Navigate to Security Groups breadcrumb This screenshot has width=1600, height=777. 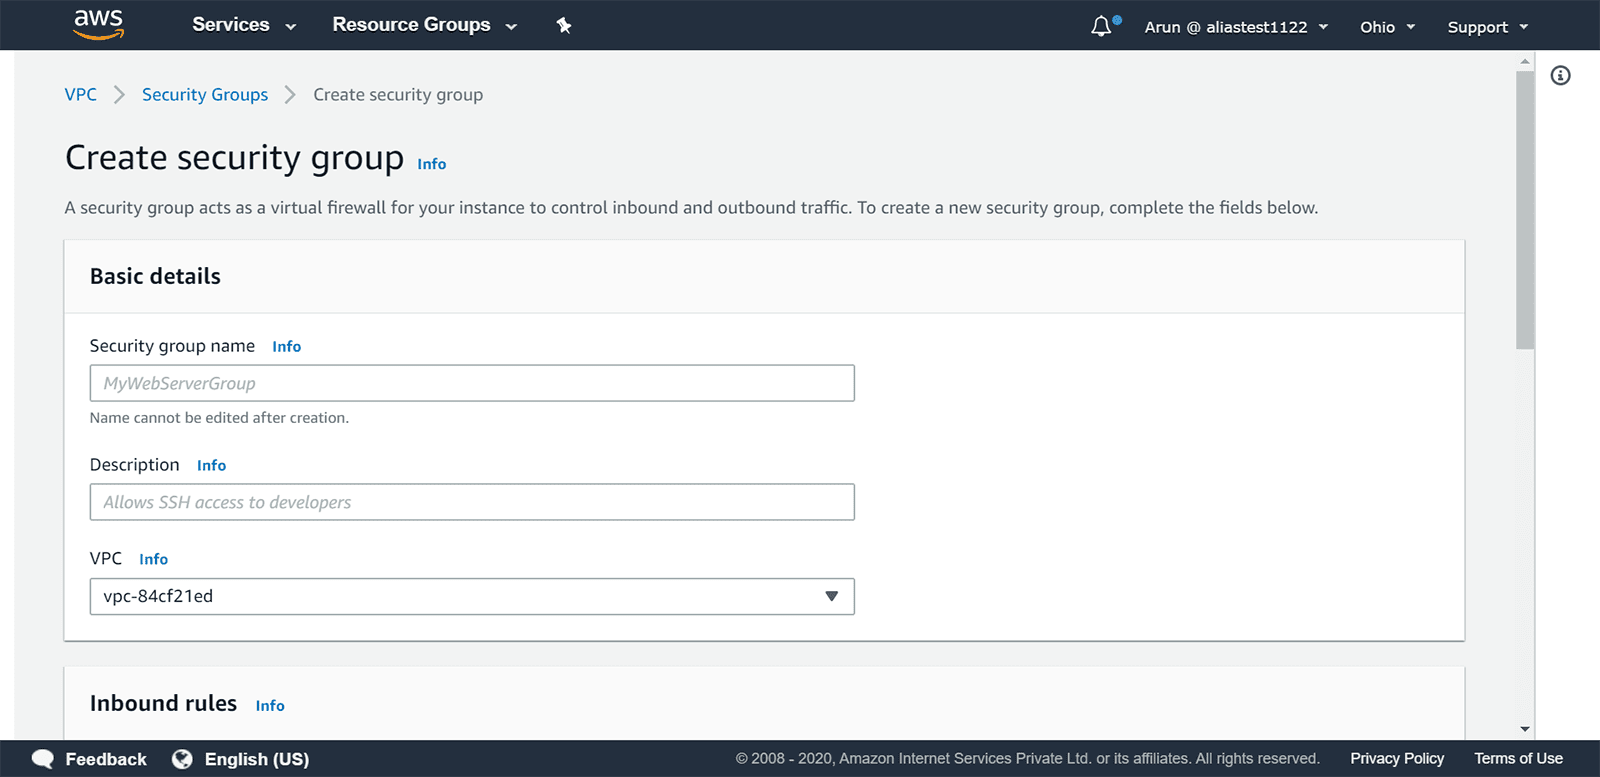coord(205,95)
